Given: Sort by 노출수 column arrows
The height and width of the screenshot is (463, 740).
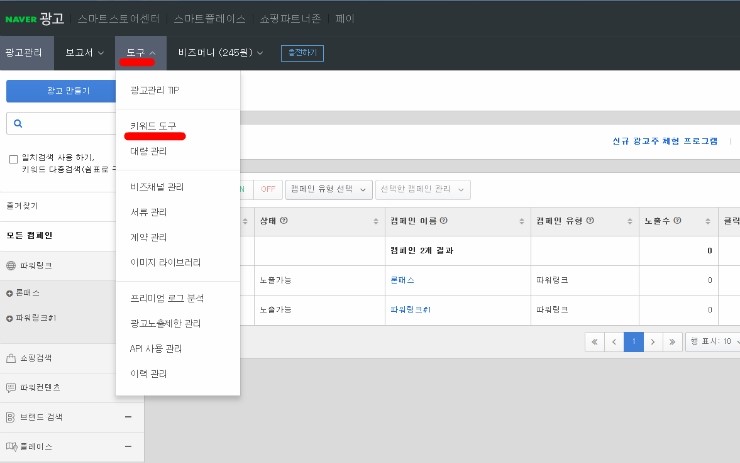Looking at the screenshot, I should [708, 221].
